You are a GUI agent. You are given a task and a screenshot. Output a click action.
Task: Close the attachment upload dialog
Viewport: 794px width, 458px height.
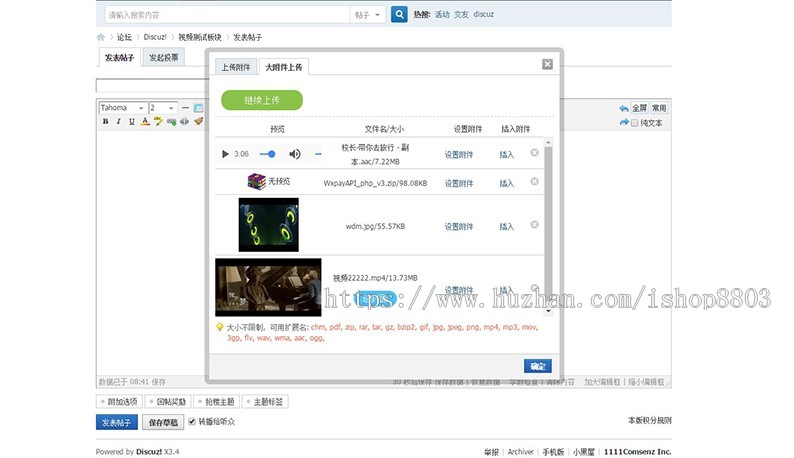(x=547, y=64)
